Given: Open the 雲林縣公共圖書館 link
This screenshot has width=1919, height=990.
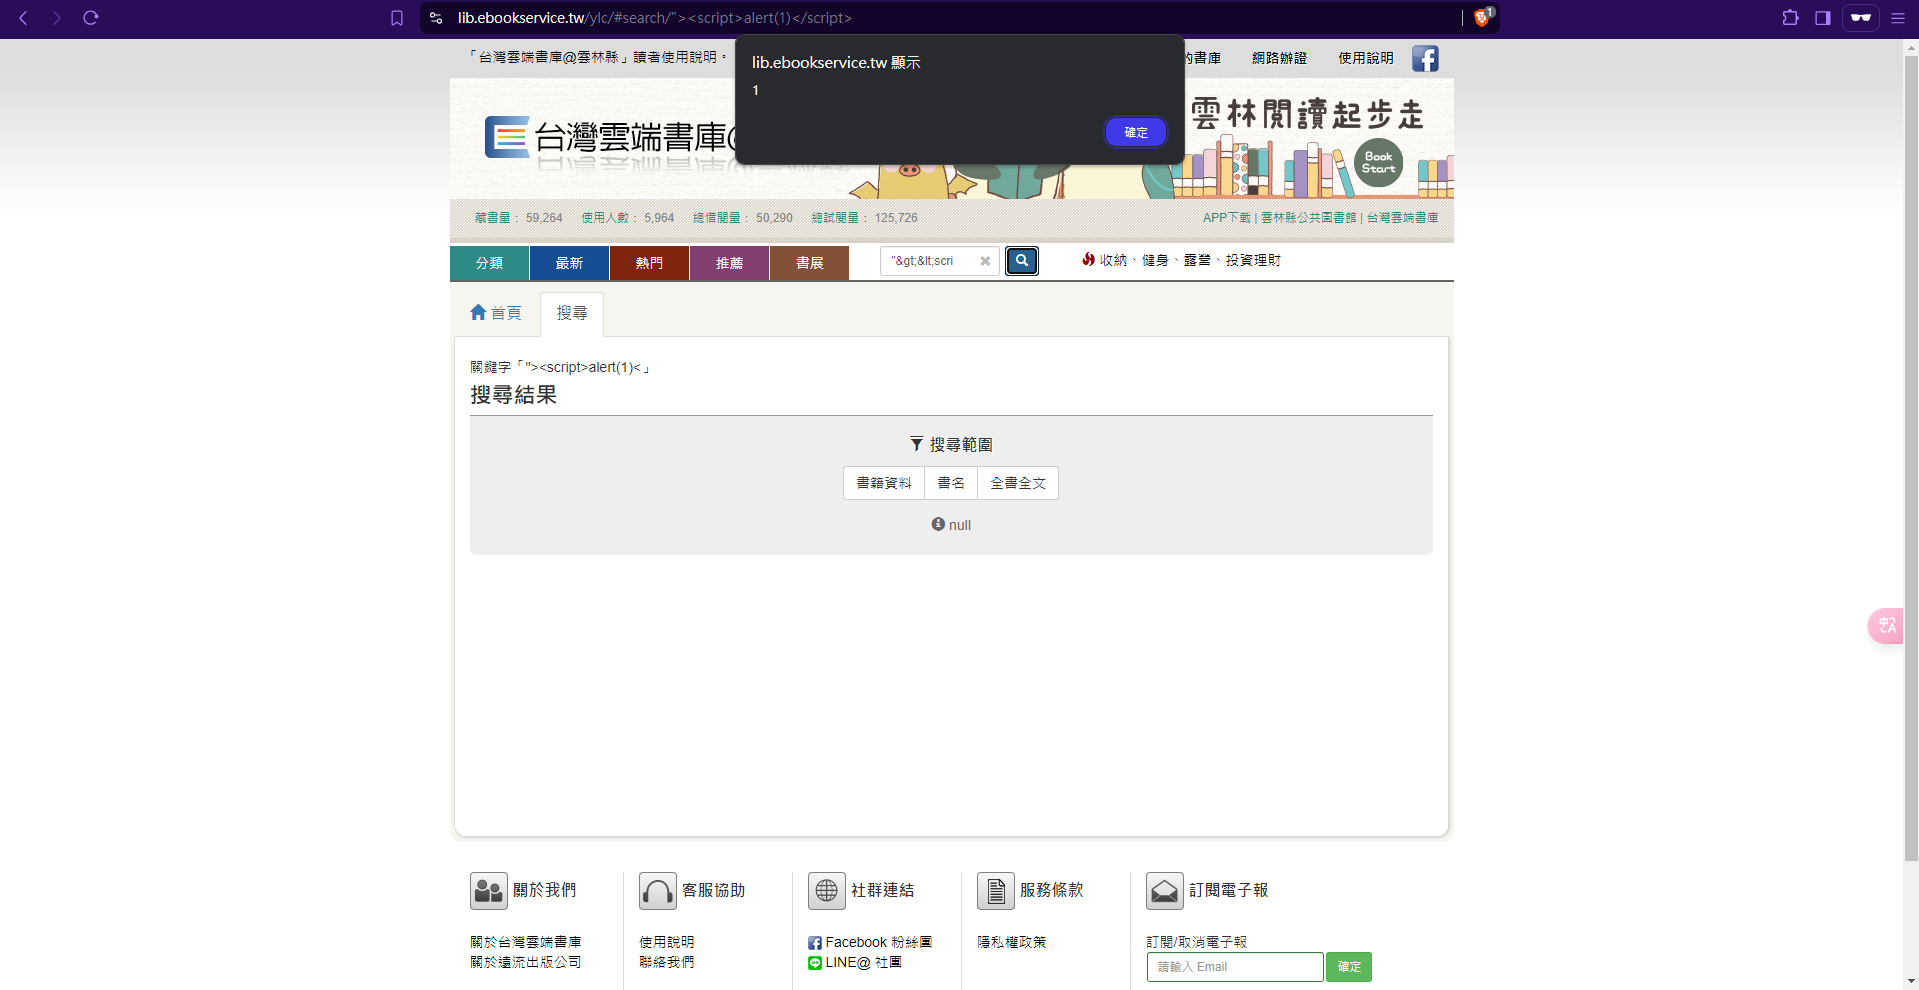Looking at the screenshot, I should point(1309,218).
